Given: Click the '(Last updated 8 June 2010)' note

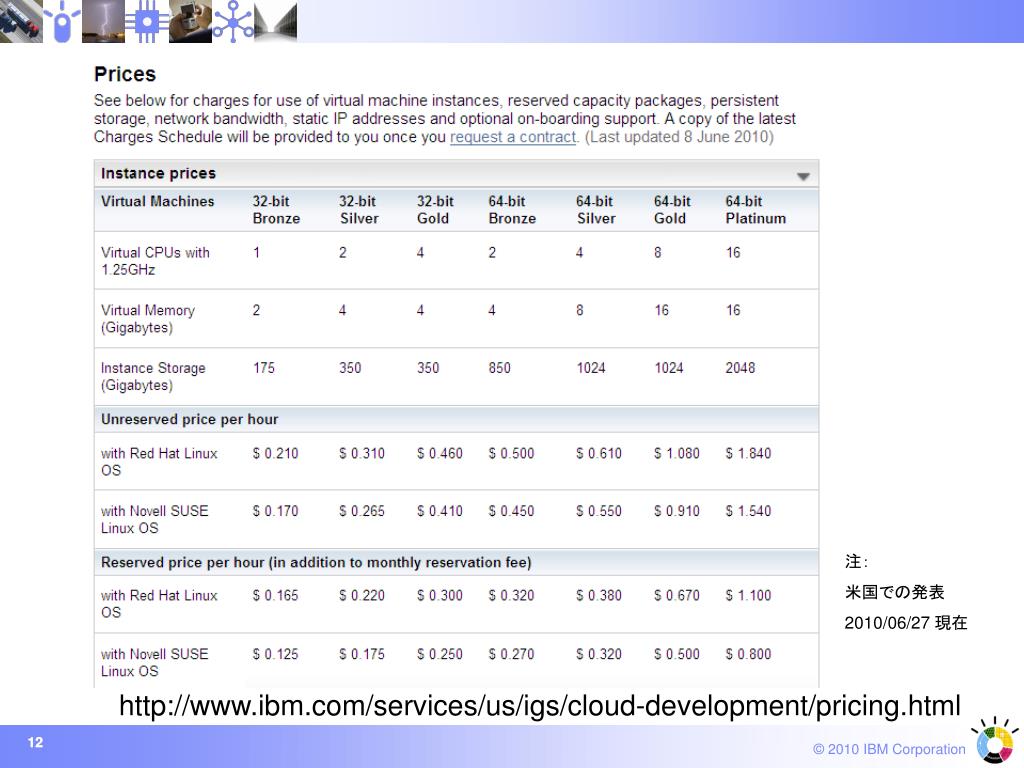Looking at the screenshot, I should [679, 137].
